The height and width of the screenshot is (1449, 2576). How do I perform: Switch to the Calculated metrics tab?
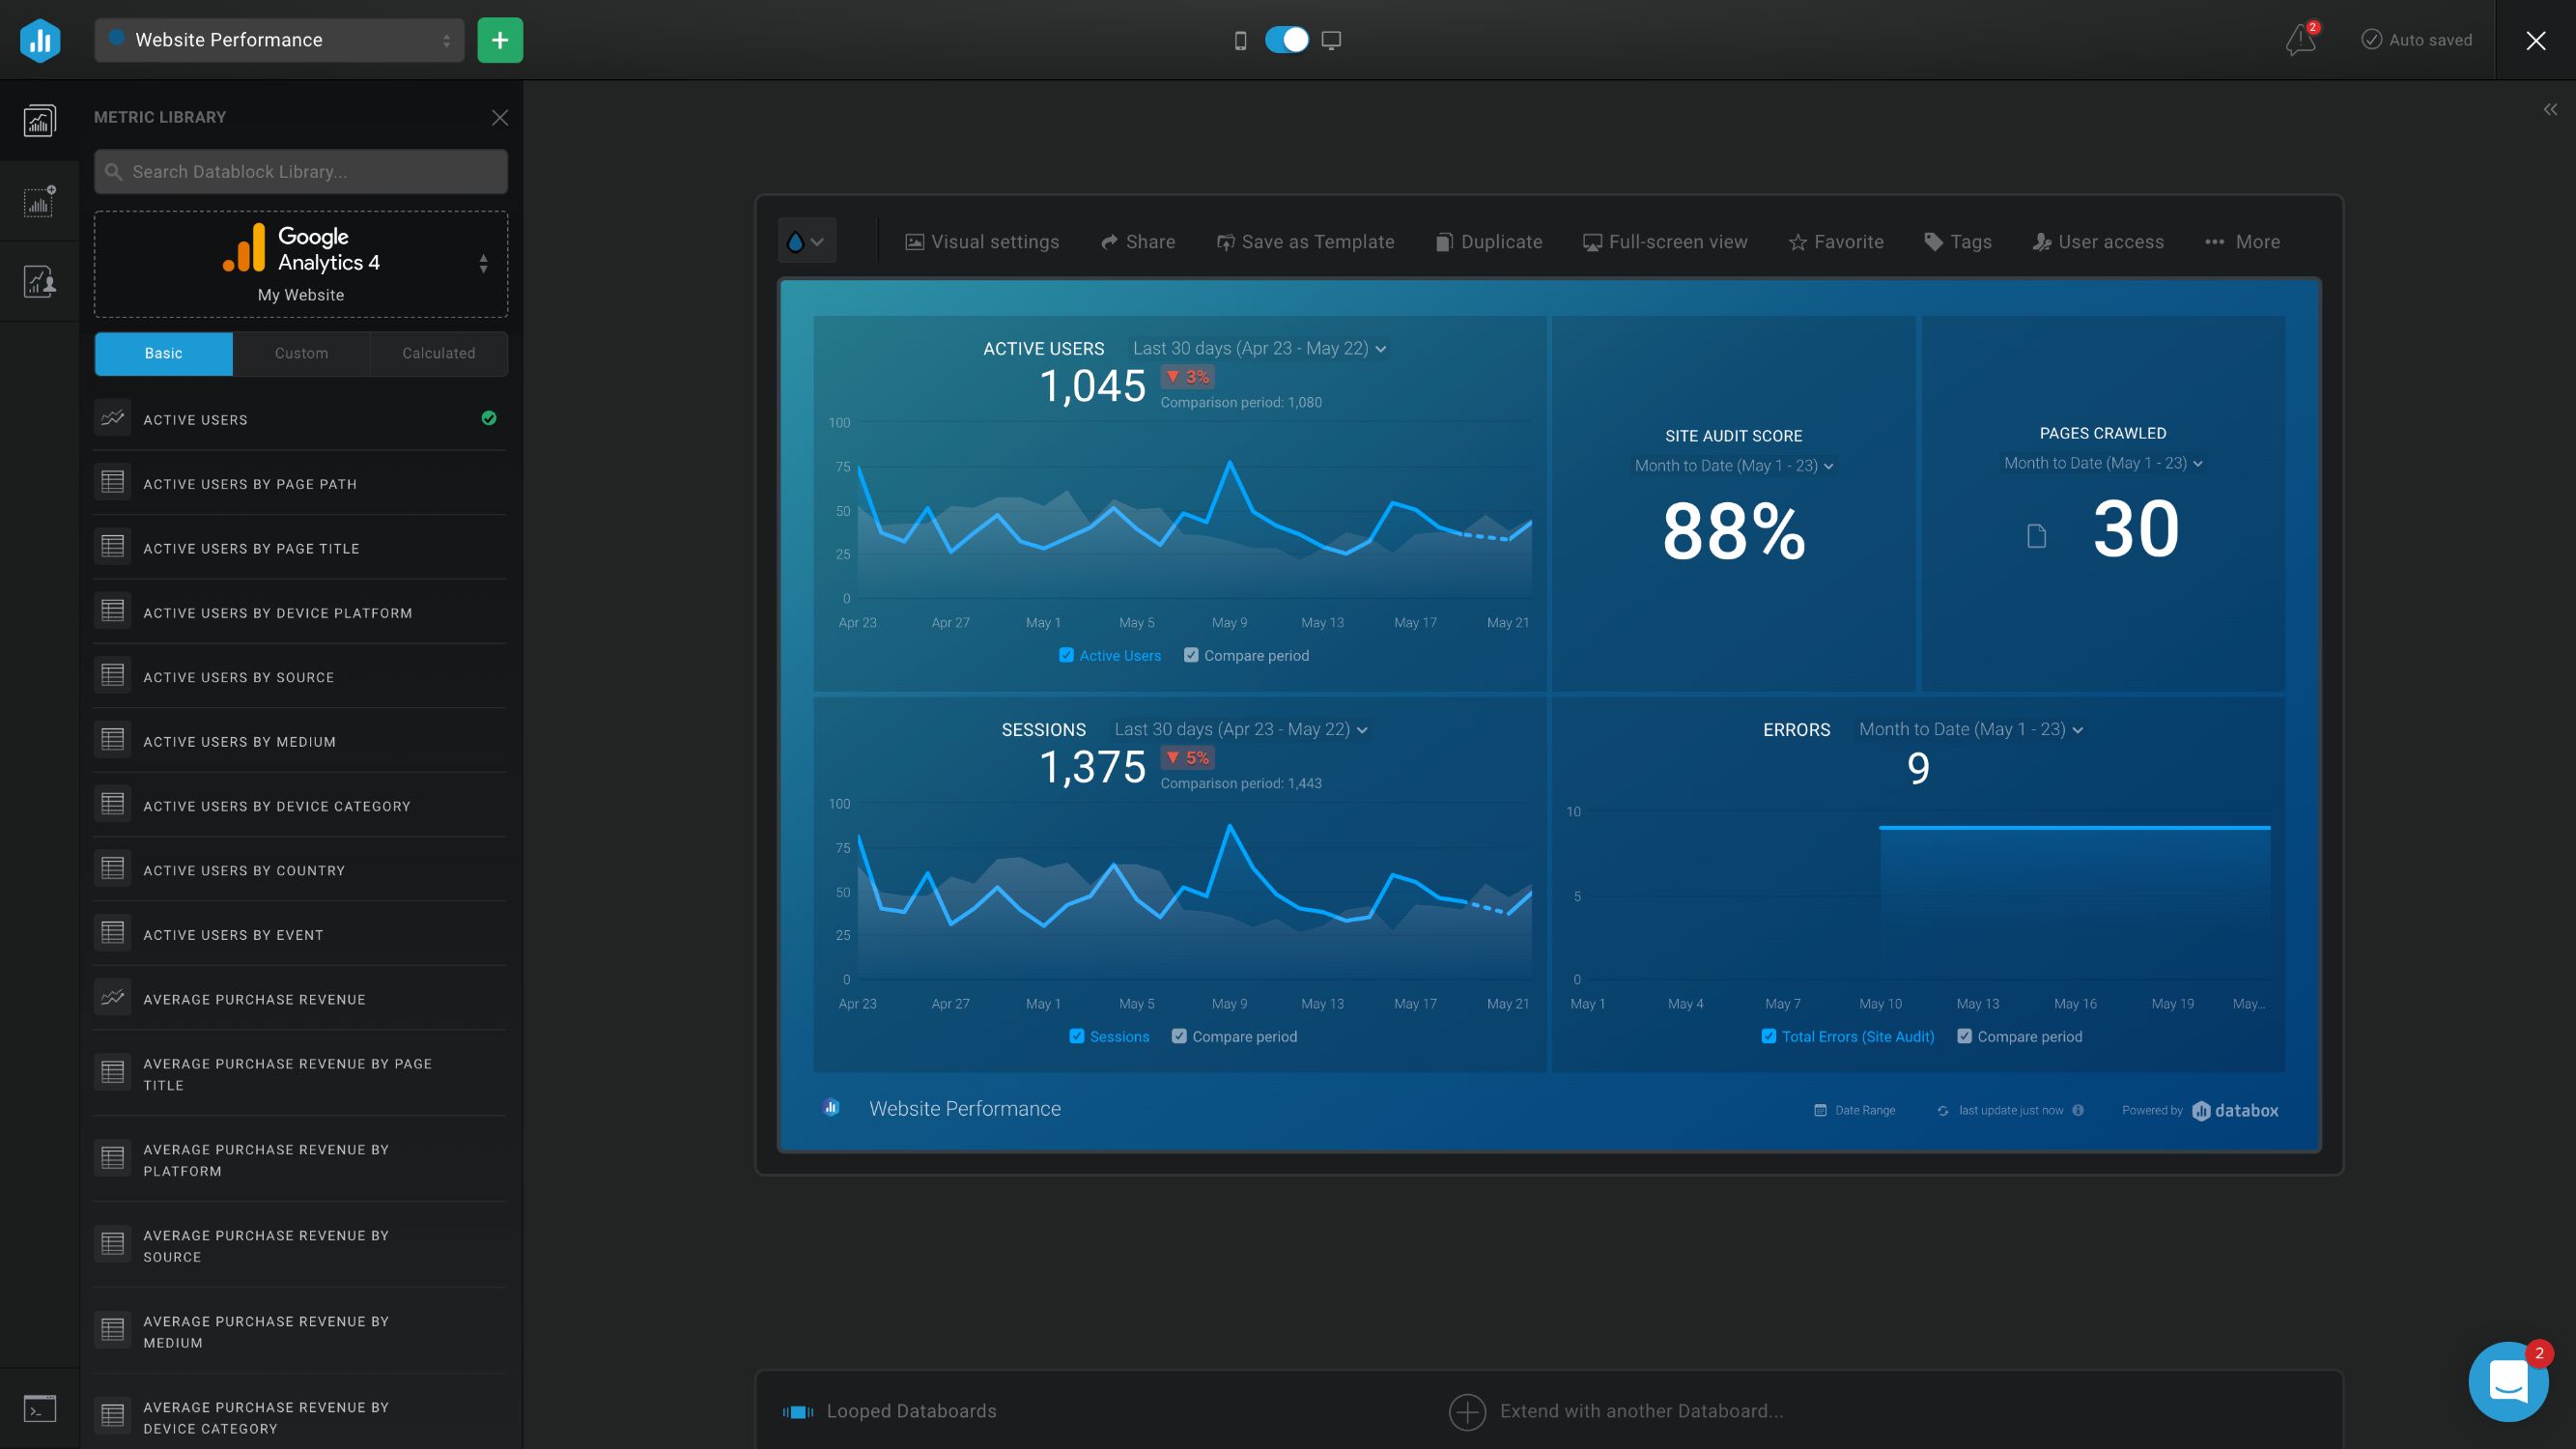click(438, 353)
